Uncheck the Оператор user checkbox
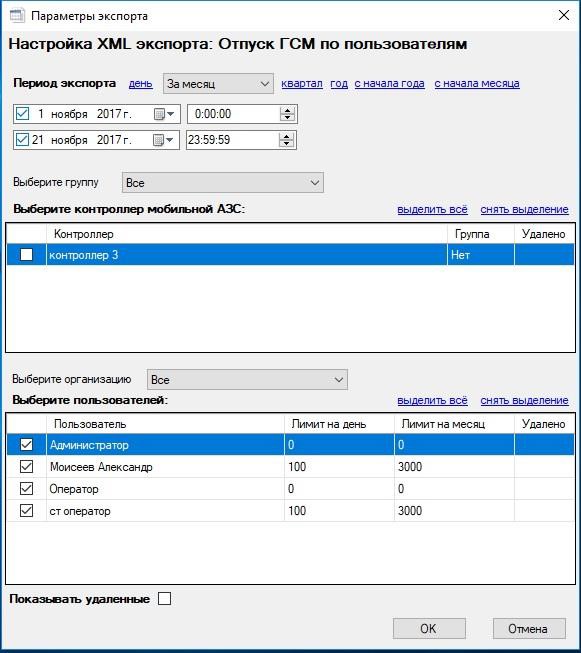581x653 pixels. (27, 489)
